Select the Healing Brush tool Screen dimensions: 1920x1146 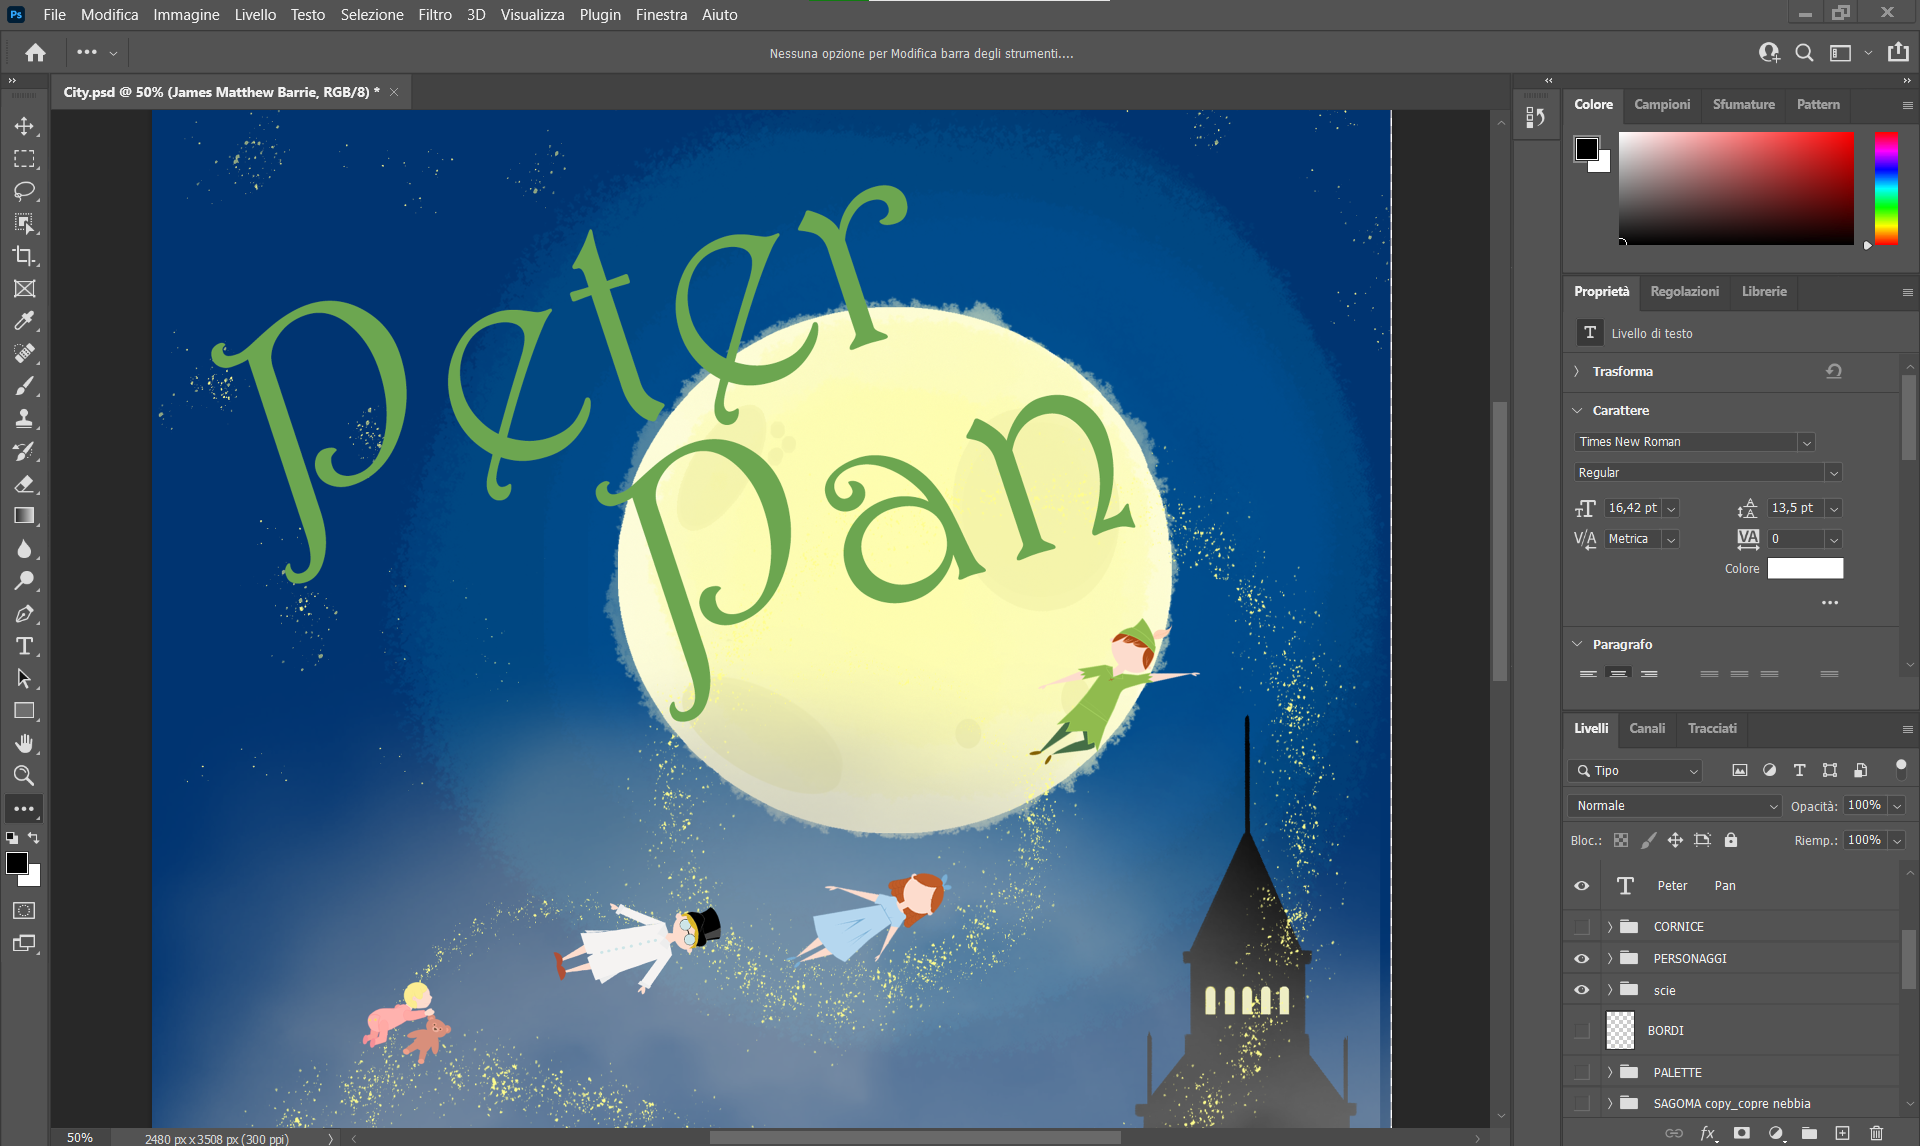24,353
